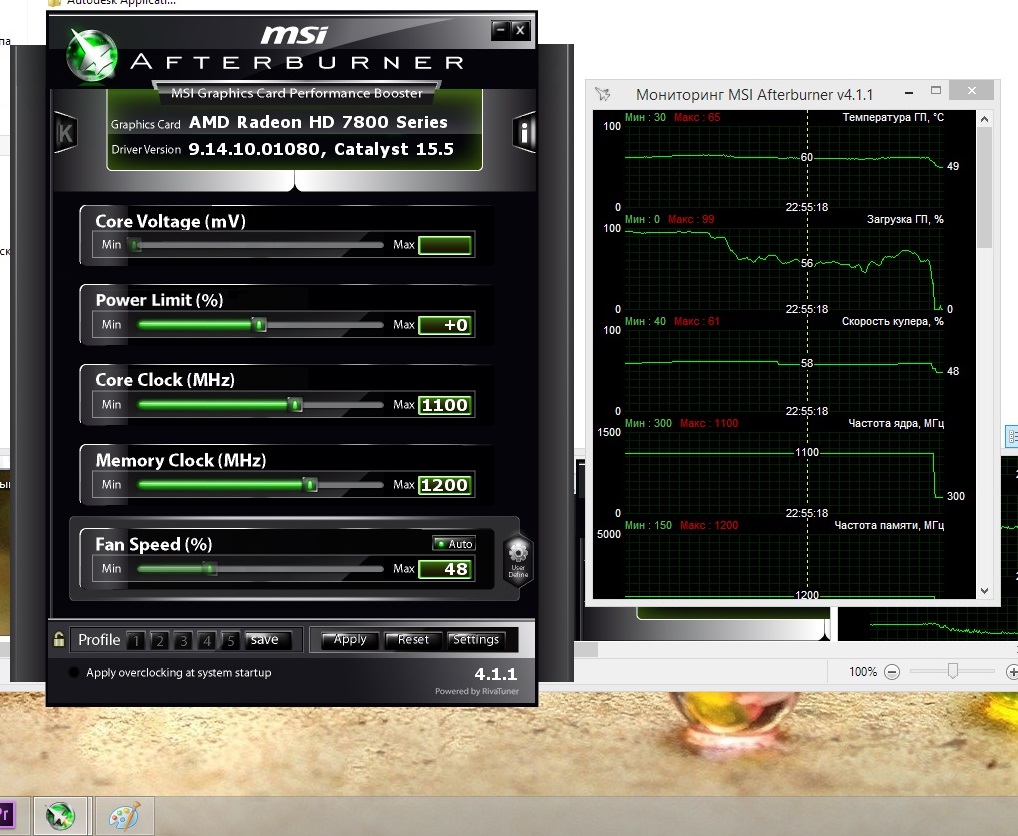Select profile slot 5
Viewport: 1018px width, 836px height.
click(x=230, y=641)
